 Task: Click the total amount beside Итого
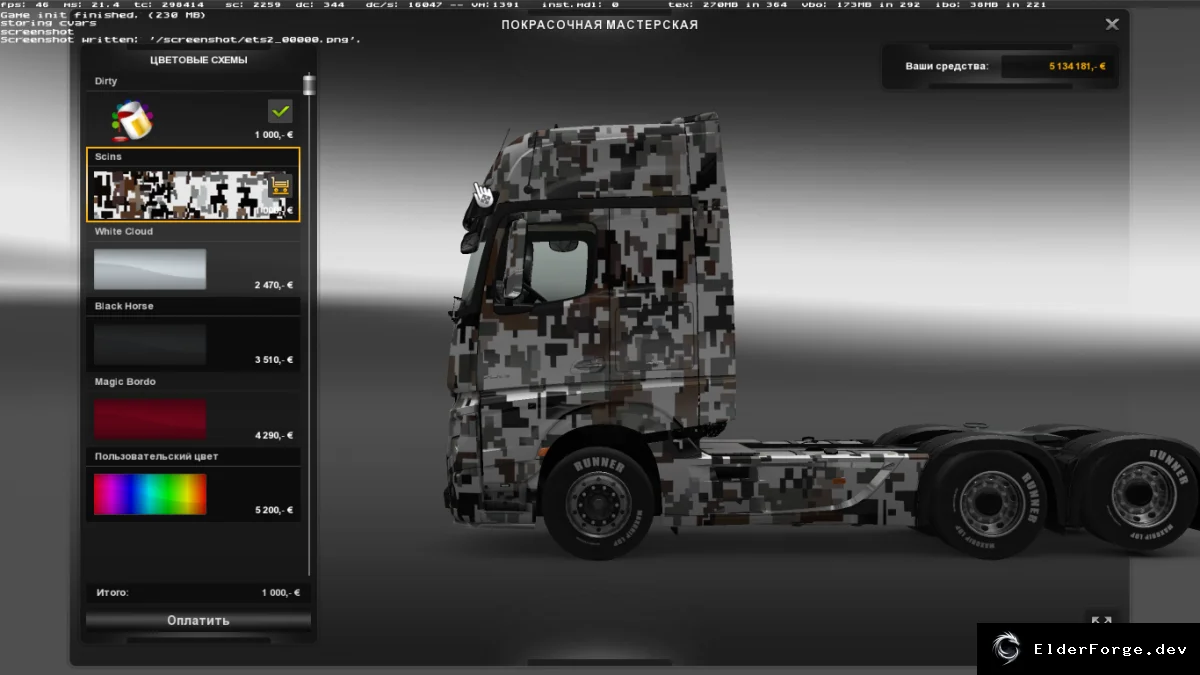point(281,593)
